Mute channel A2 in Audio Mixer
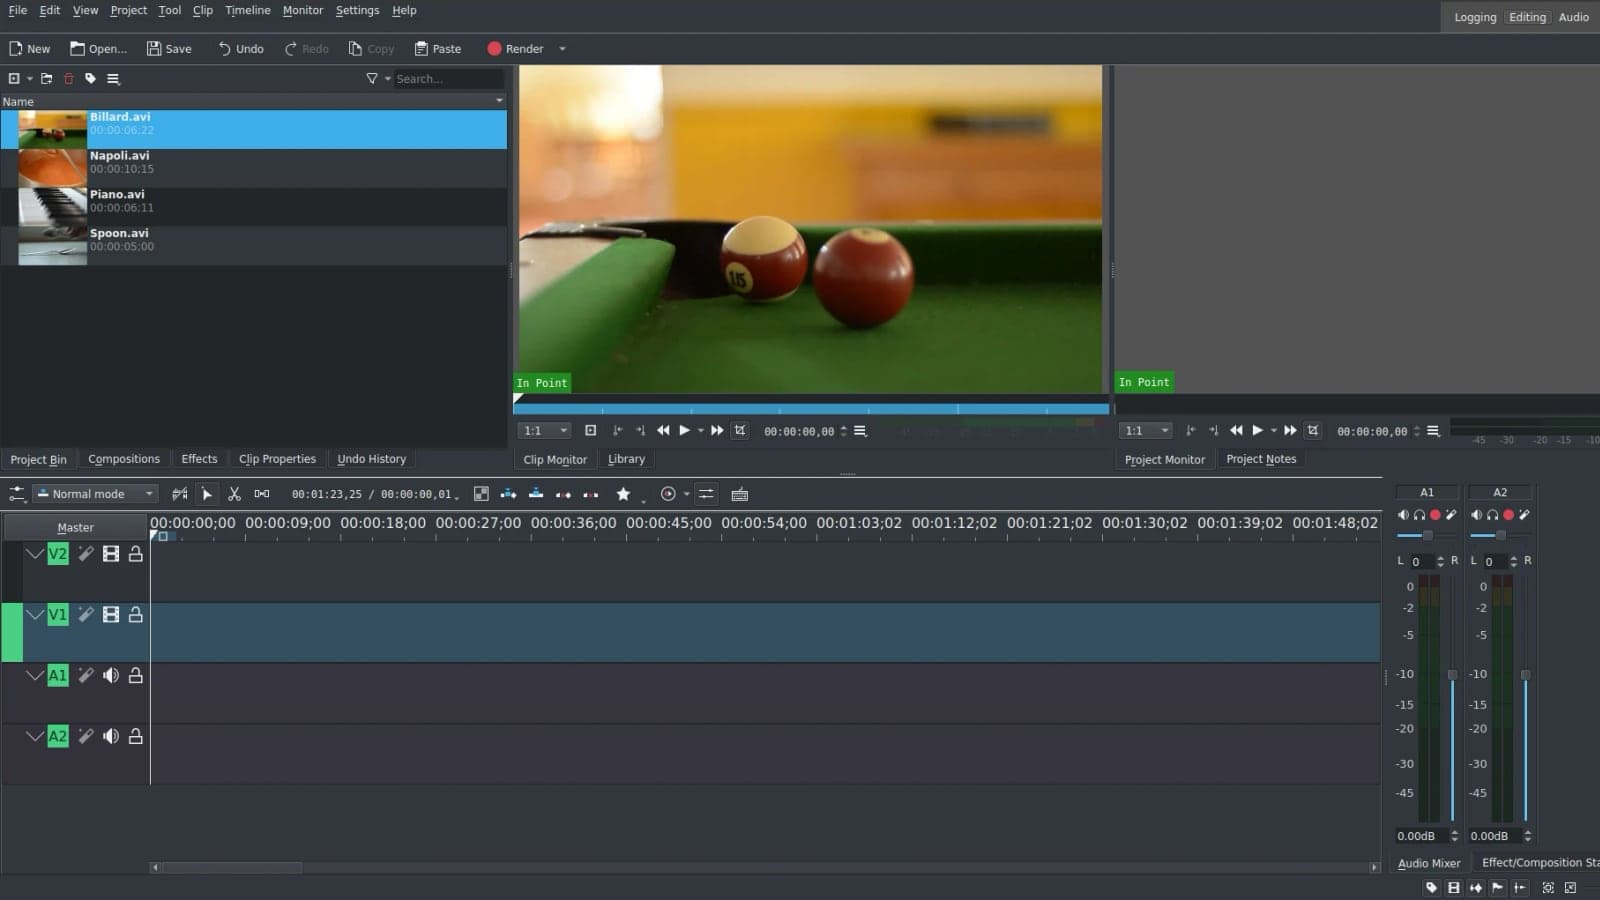The width and height of the screenshot is (1600, 900). pyautogui.click(x=1476, y=515)
